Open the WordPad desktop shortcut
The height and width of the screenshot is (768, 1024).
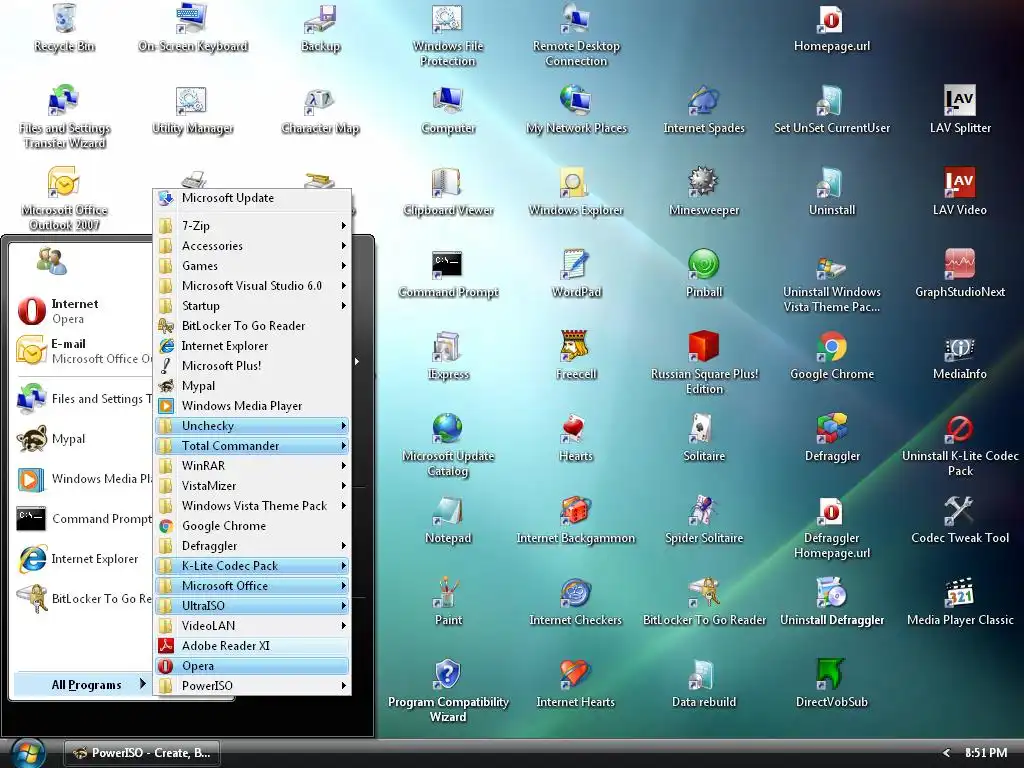[x=576, y=274]
